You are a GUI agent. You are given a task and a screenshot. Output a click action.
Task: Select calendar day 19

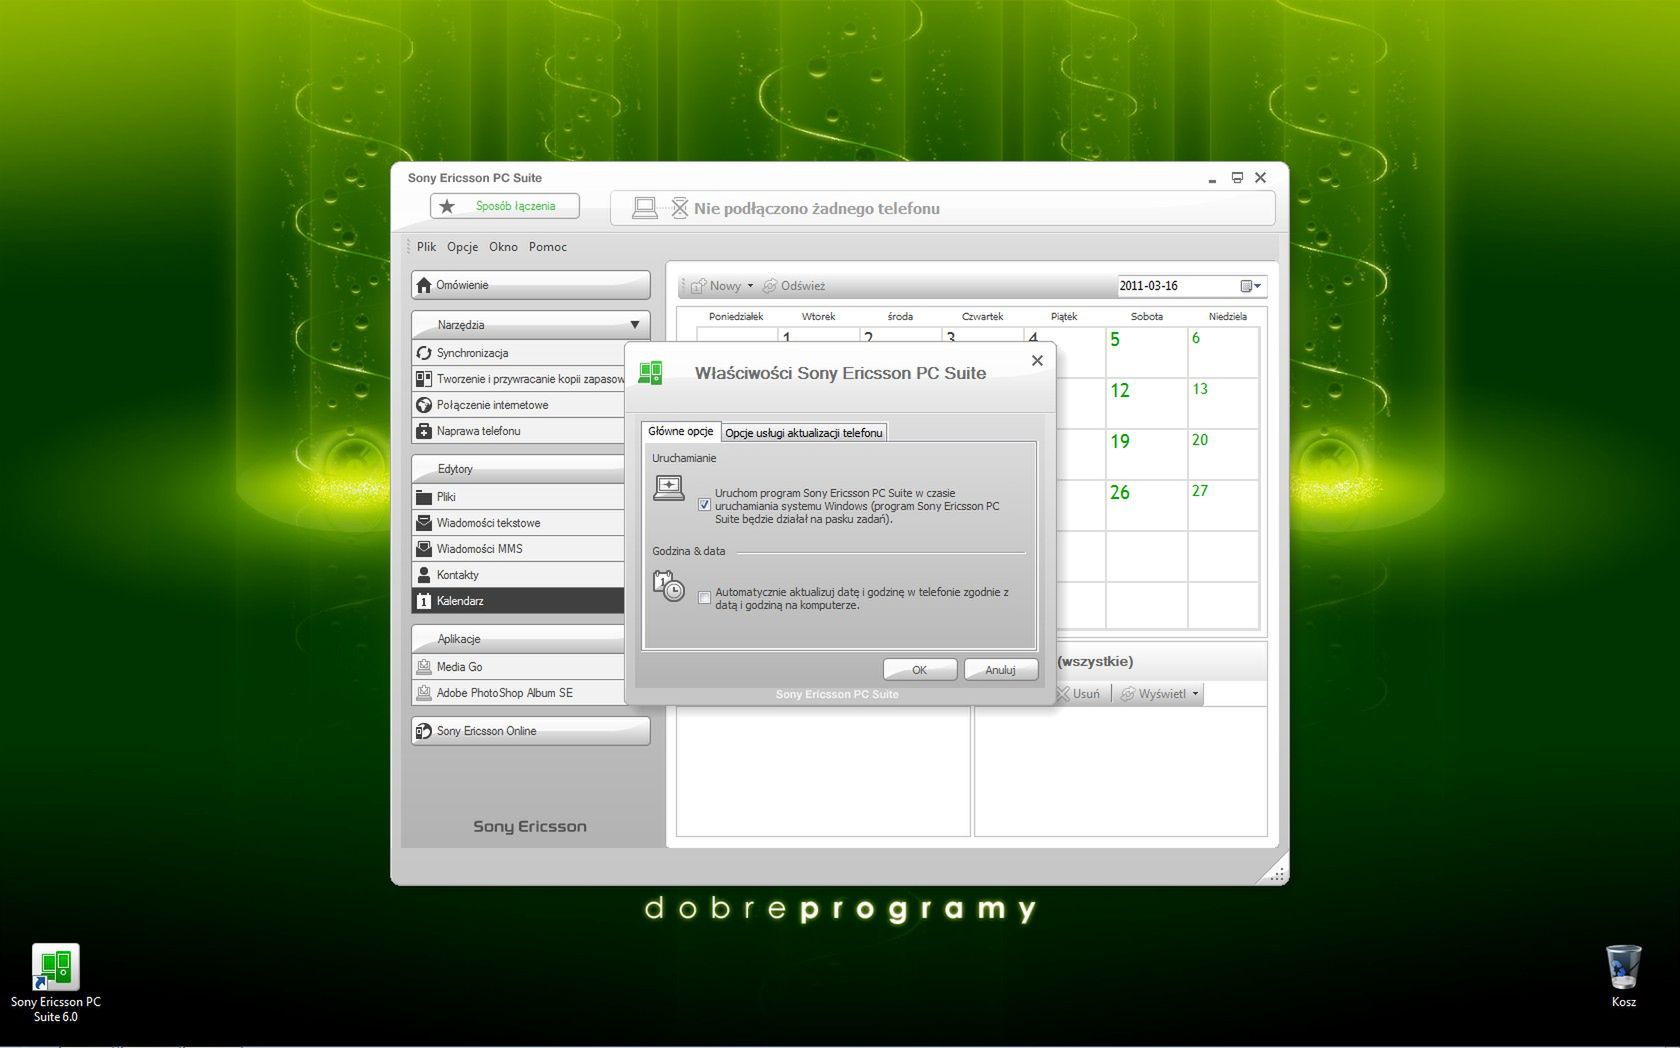point(1146,454)
